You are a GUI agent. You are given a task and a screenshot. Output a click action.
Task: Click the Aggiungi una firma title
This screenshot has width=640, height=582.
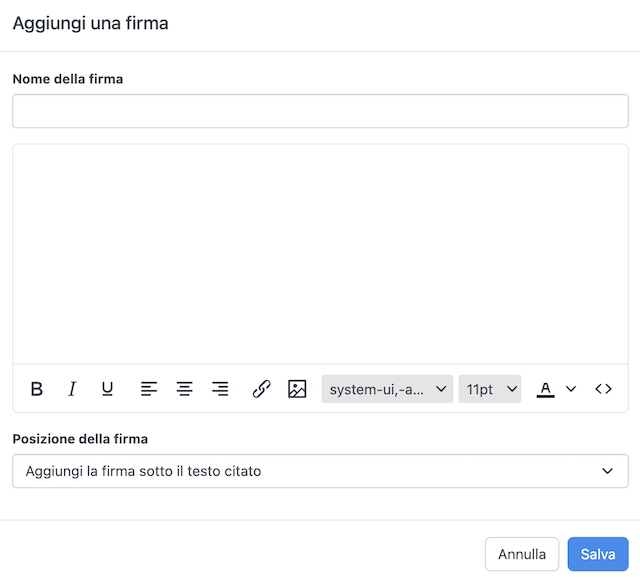click(x=91, y=23)
